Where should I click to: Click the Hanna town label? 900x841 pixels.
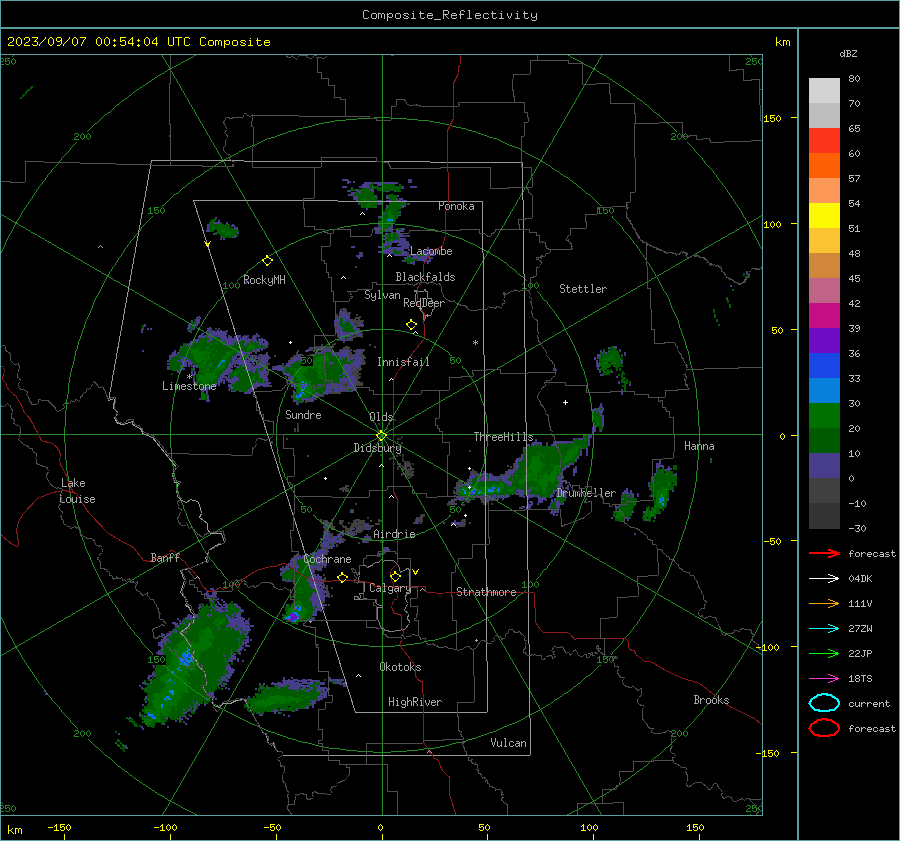[x=699, y=446]
